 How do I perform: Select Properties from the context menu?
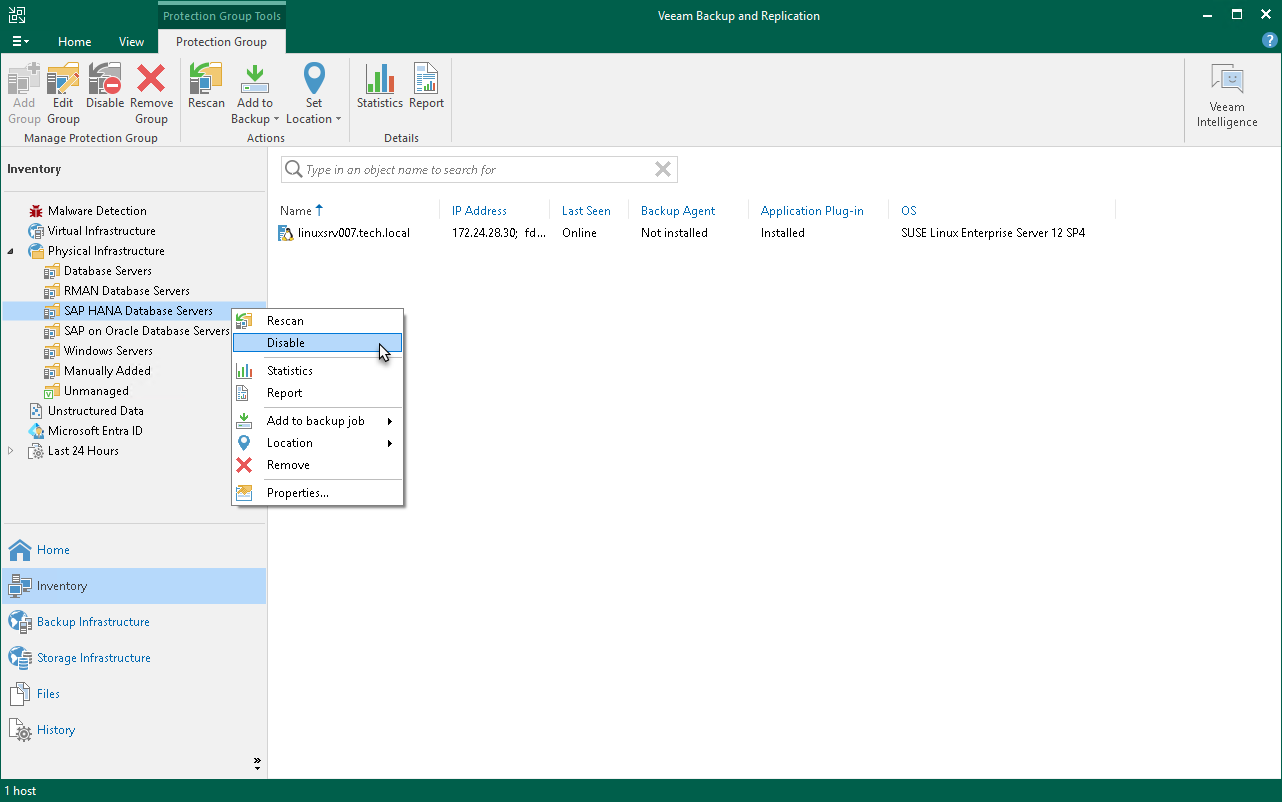[297, 493]
